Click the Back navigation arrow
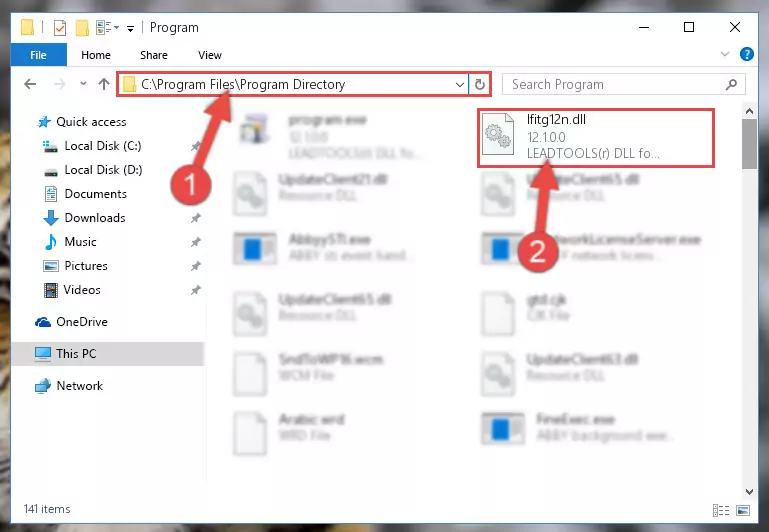 pos(30,84)
